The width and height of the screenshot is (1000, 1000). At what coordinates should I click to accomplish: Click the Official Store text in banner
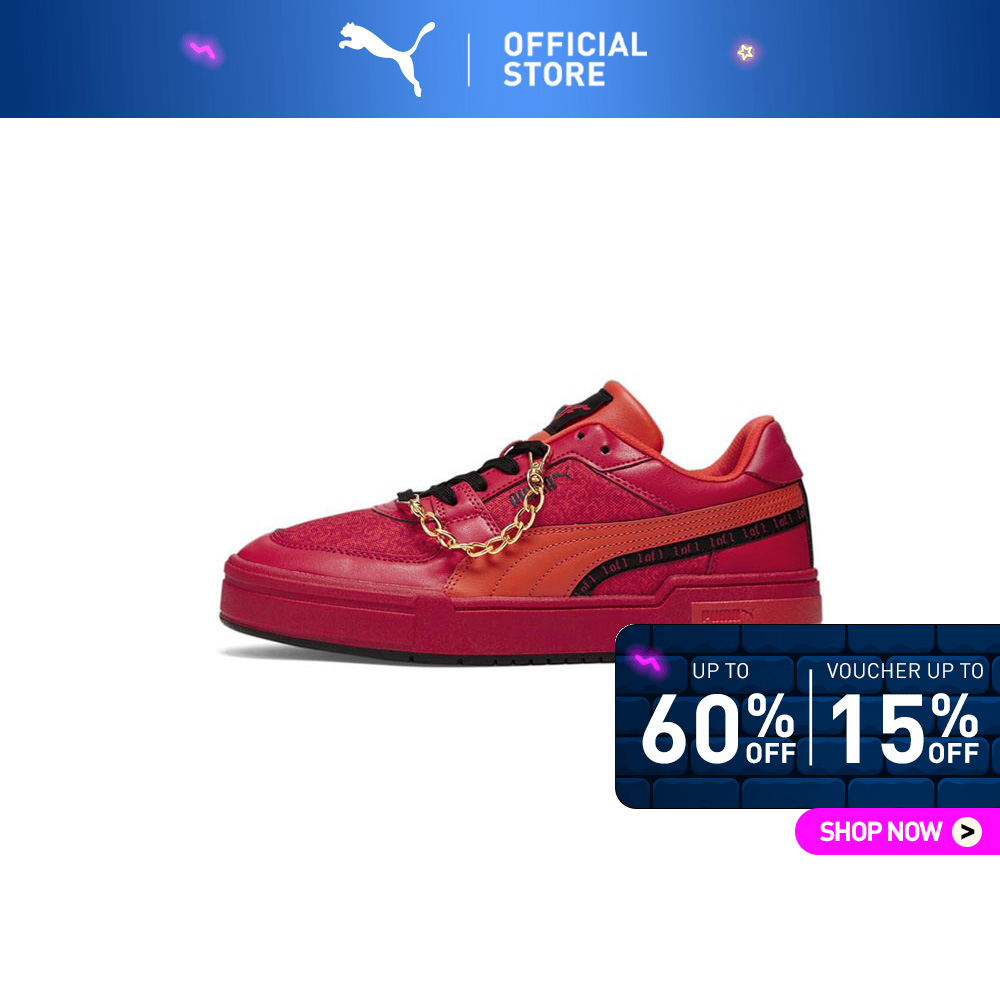pos(575,59)
